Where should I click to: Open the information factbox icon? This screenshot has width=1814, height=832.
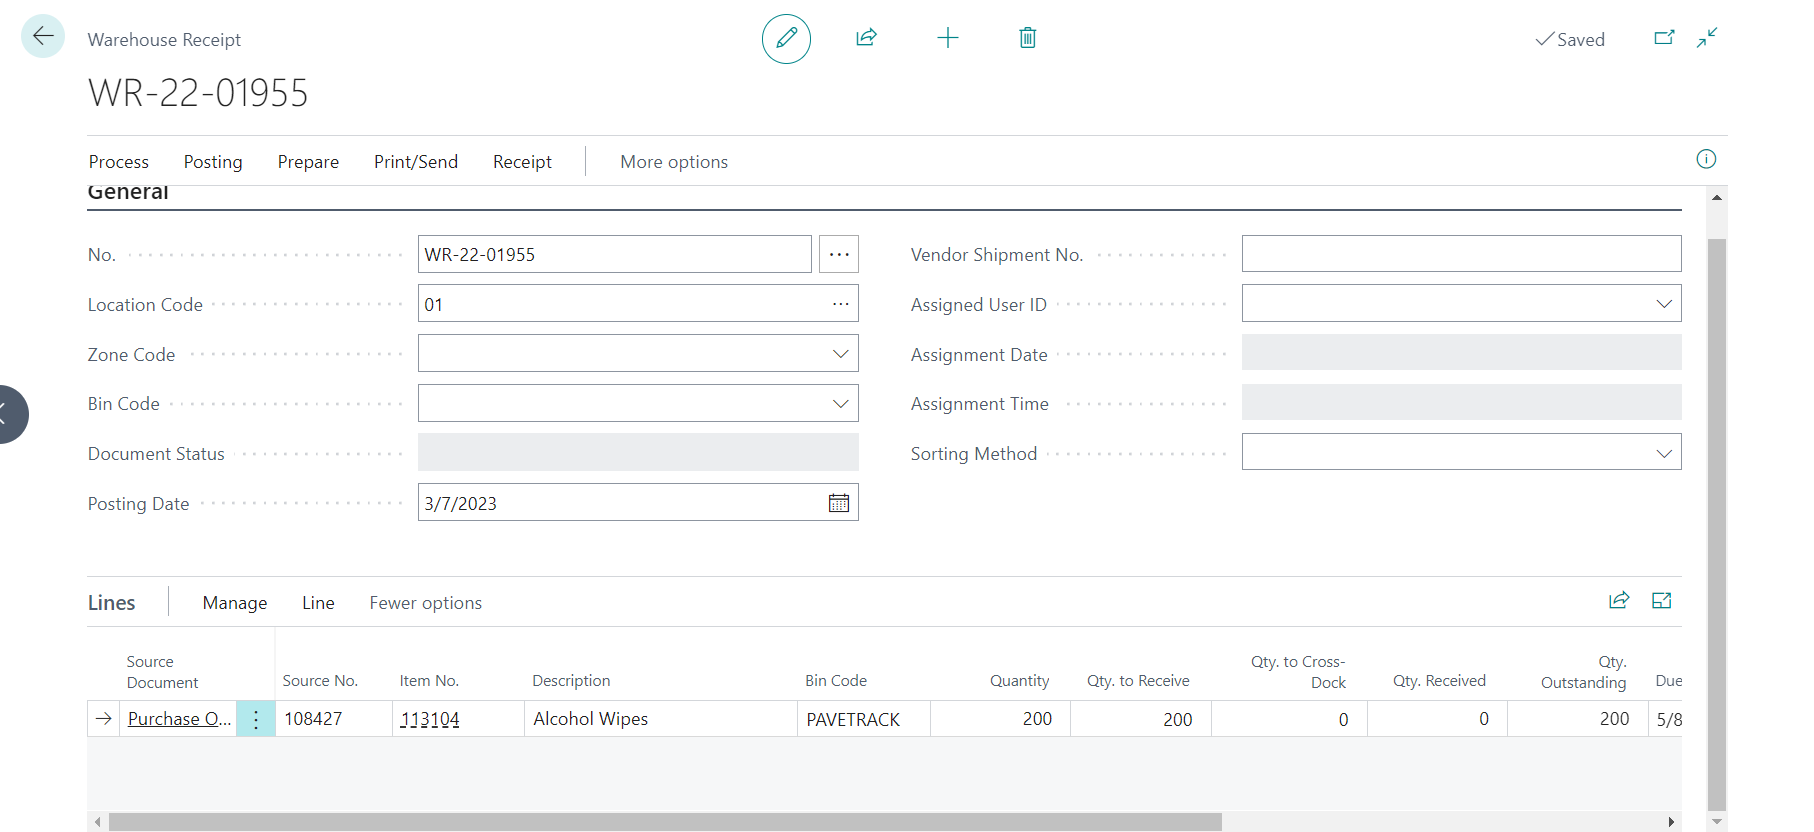pyautogui.click(x=1706, y=159)
